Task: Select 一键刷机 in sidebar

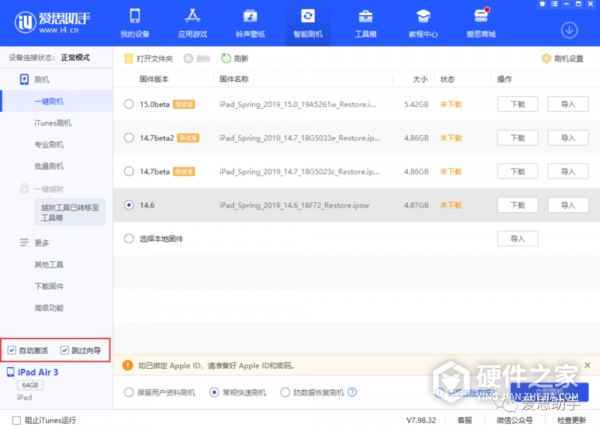Action: click(x=49, y=101)
